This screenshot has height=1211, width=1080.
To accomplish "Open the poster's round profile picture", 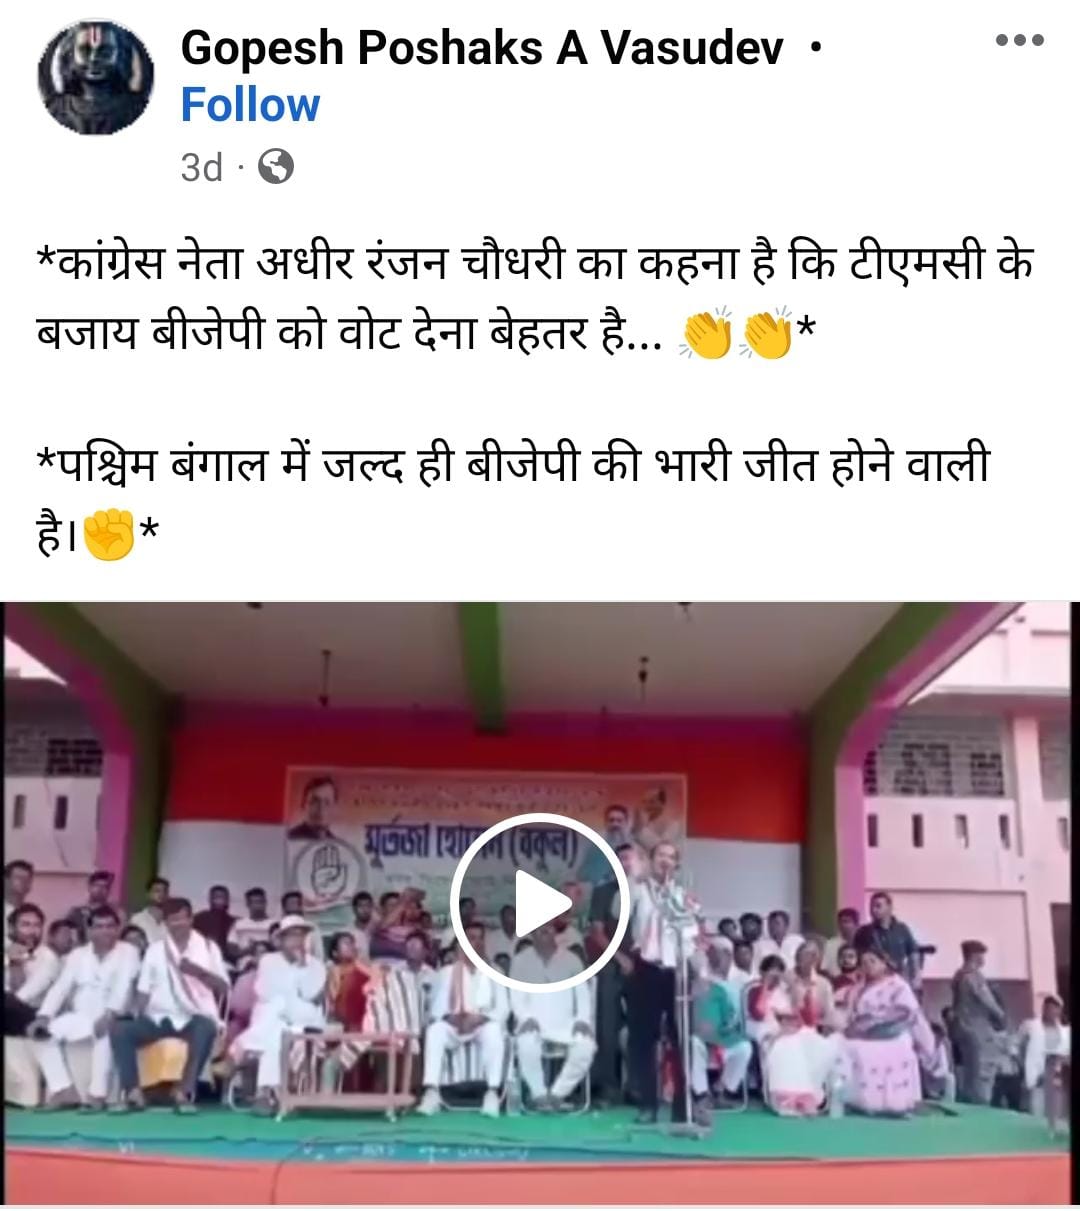I will pos(96,77).
